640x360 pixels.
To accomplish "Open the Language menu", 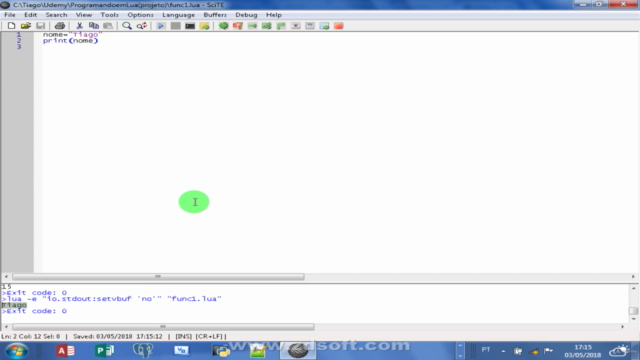I will tap(178, 15).
